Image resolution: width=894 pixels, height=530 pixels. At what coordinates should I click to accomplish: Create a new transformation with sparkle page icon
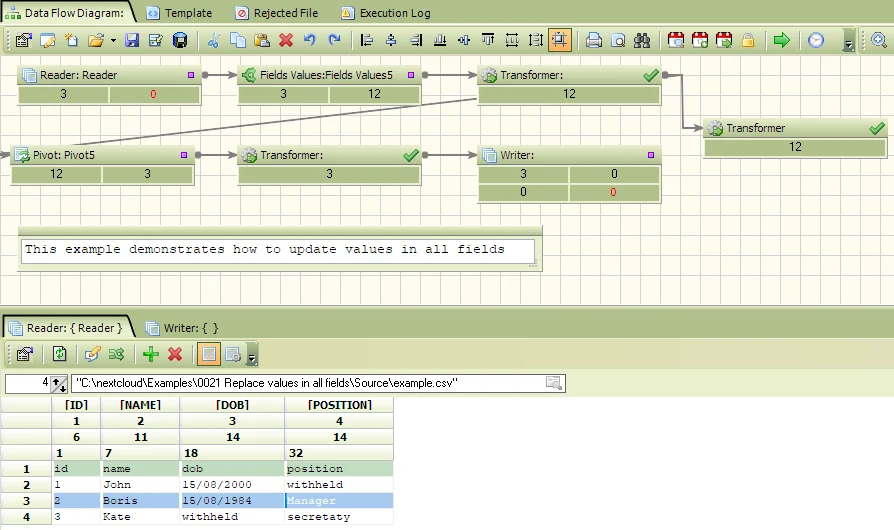click(x=71, y=40)
